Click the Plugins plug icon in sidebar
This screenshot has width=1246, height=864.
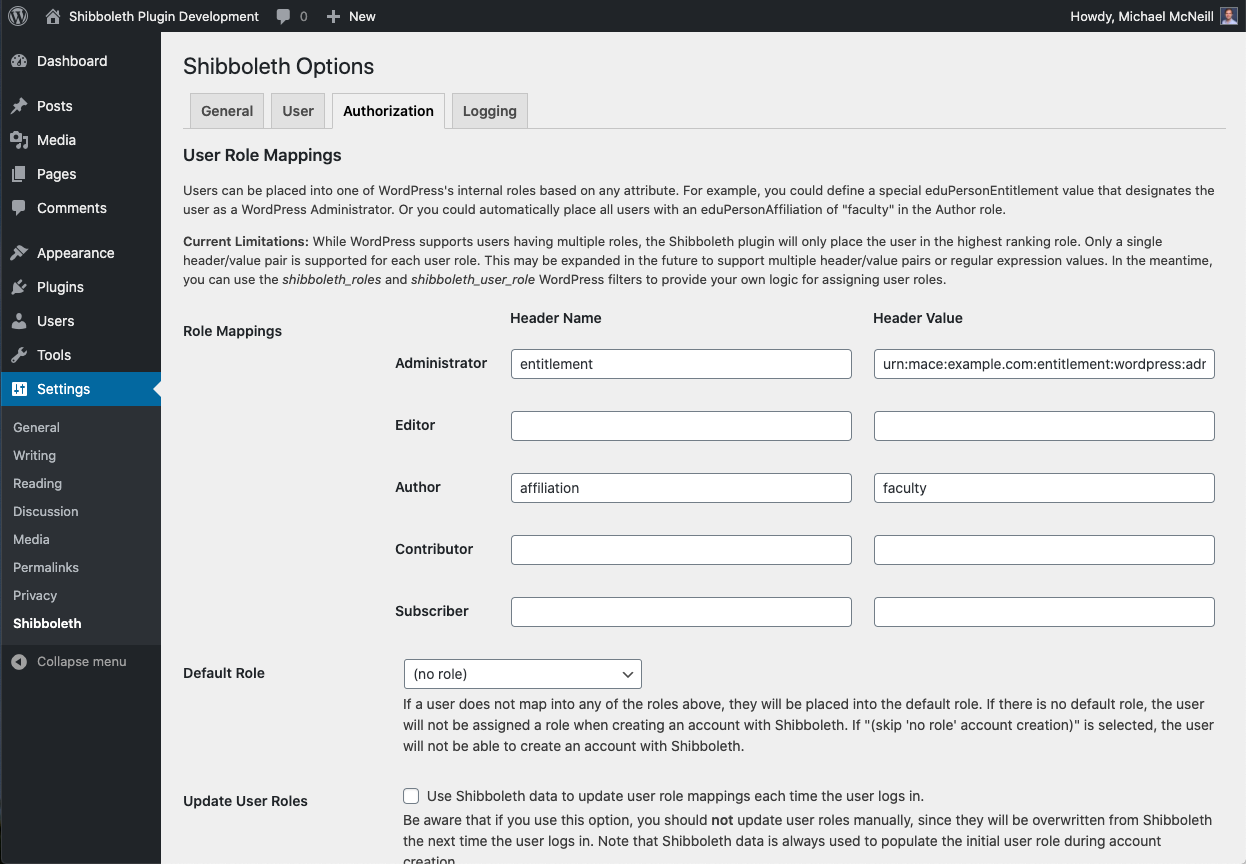click(19, 287)
